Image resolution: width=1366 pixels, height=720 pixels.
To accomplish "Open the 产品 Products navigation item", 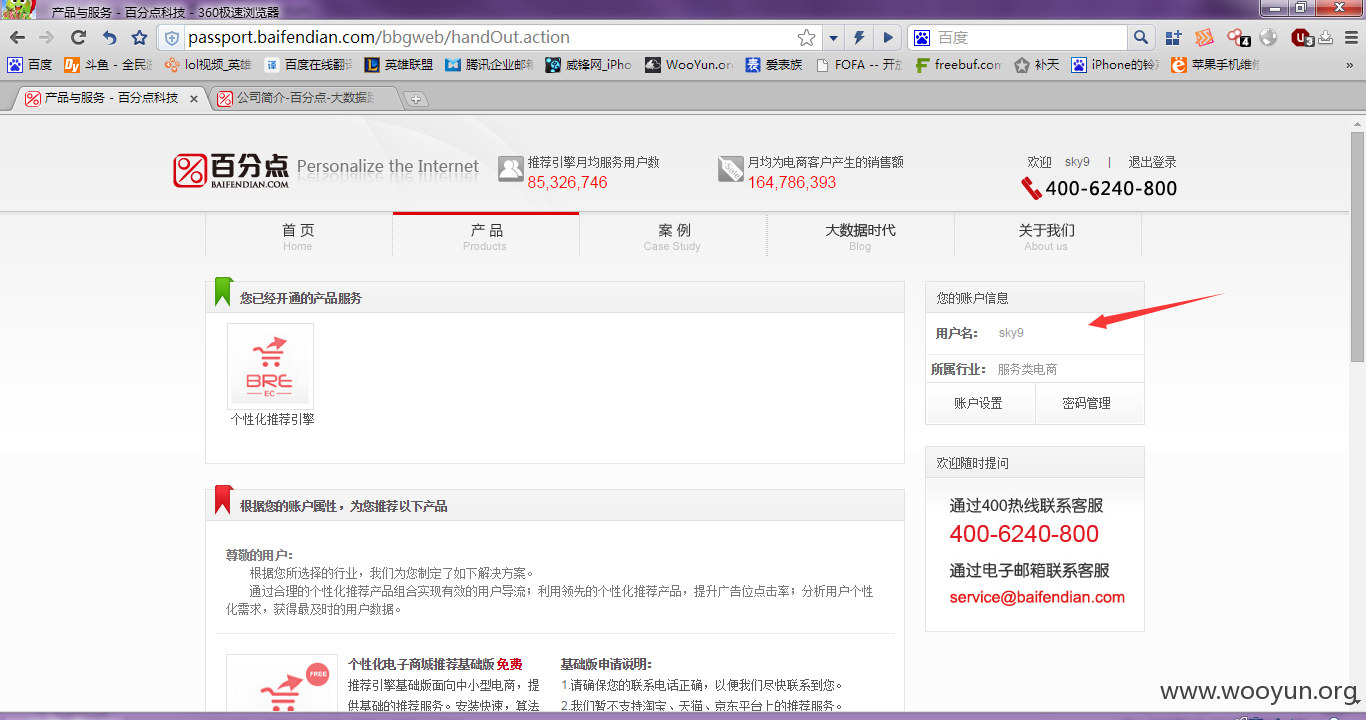I will coord(486,236).
